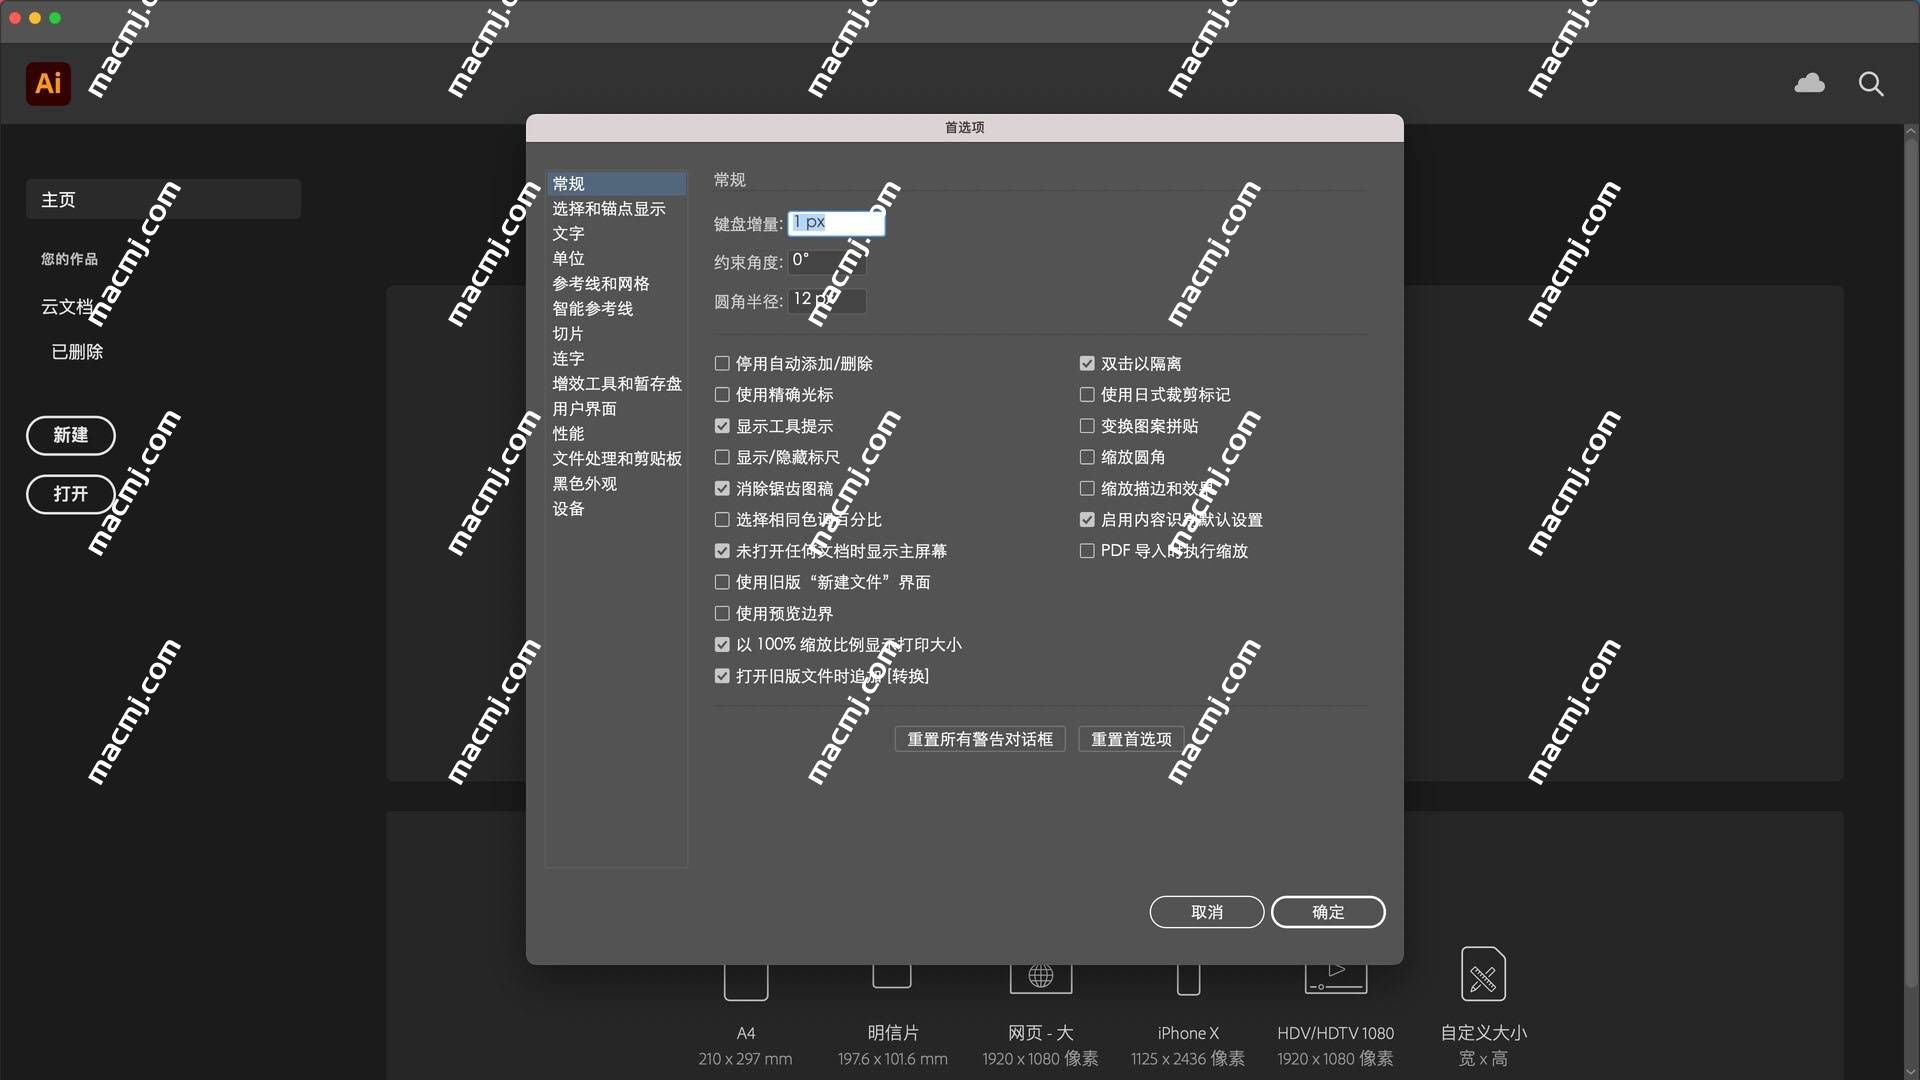Image resolution: width=1920 pixels, height=1080 pixels.
Task: Enable PDF导入时执行缩放 checkbox
Action: (x=1087, y=551)
